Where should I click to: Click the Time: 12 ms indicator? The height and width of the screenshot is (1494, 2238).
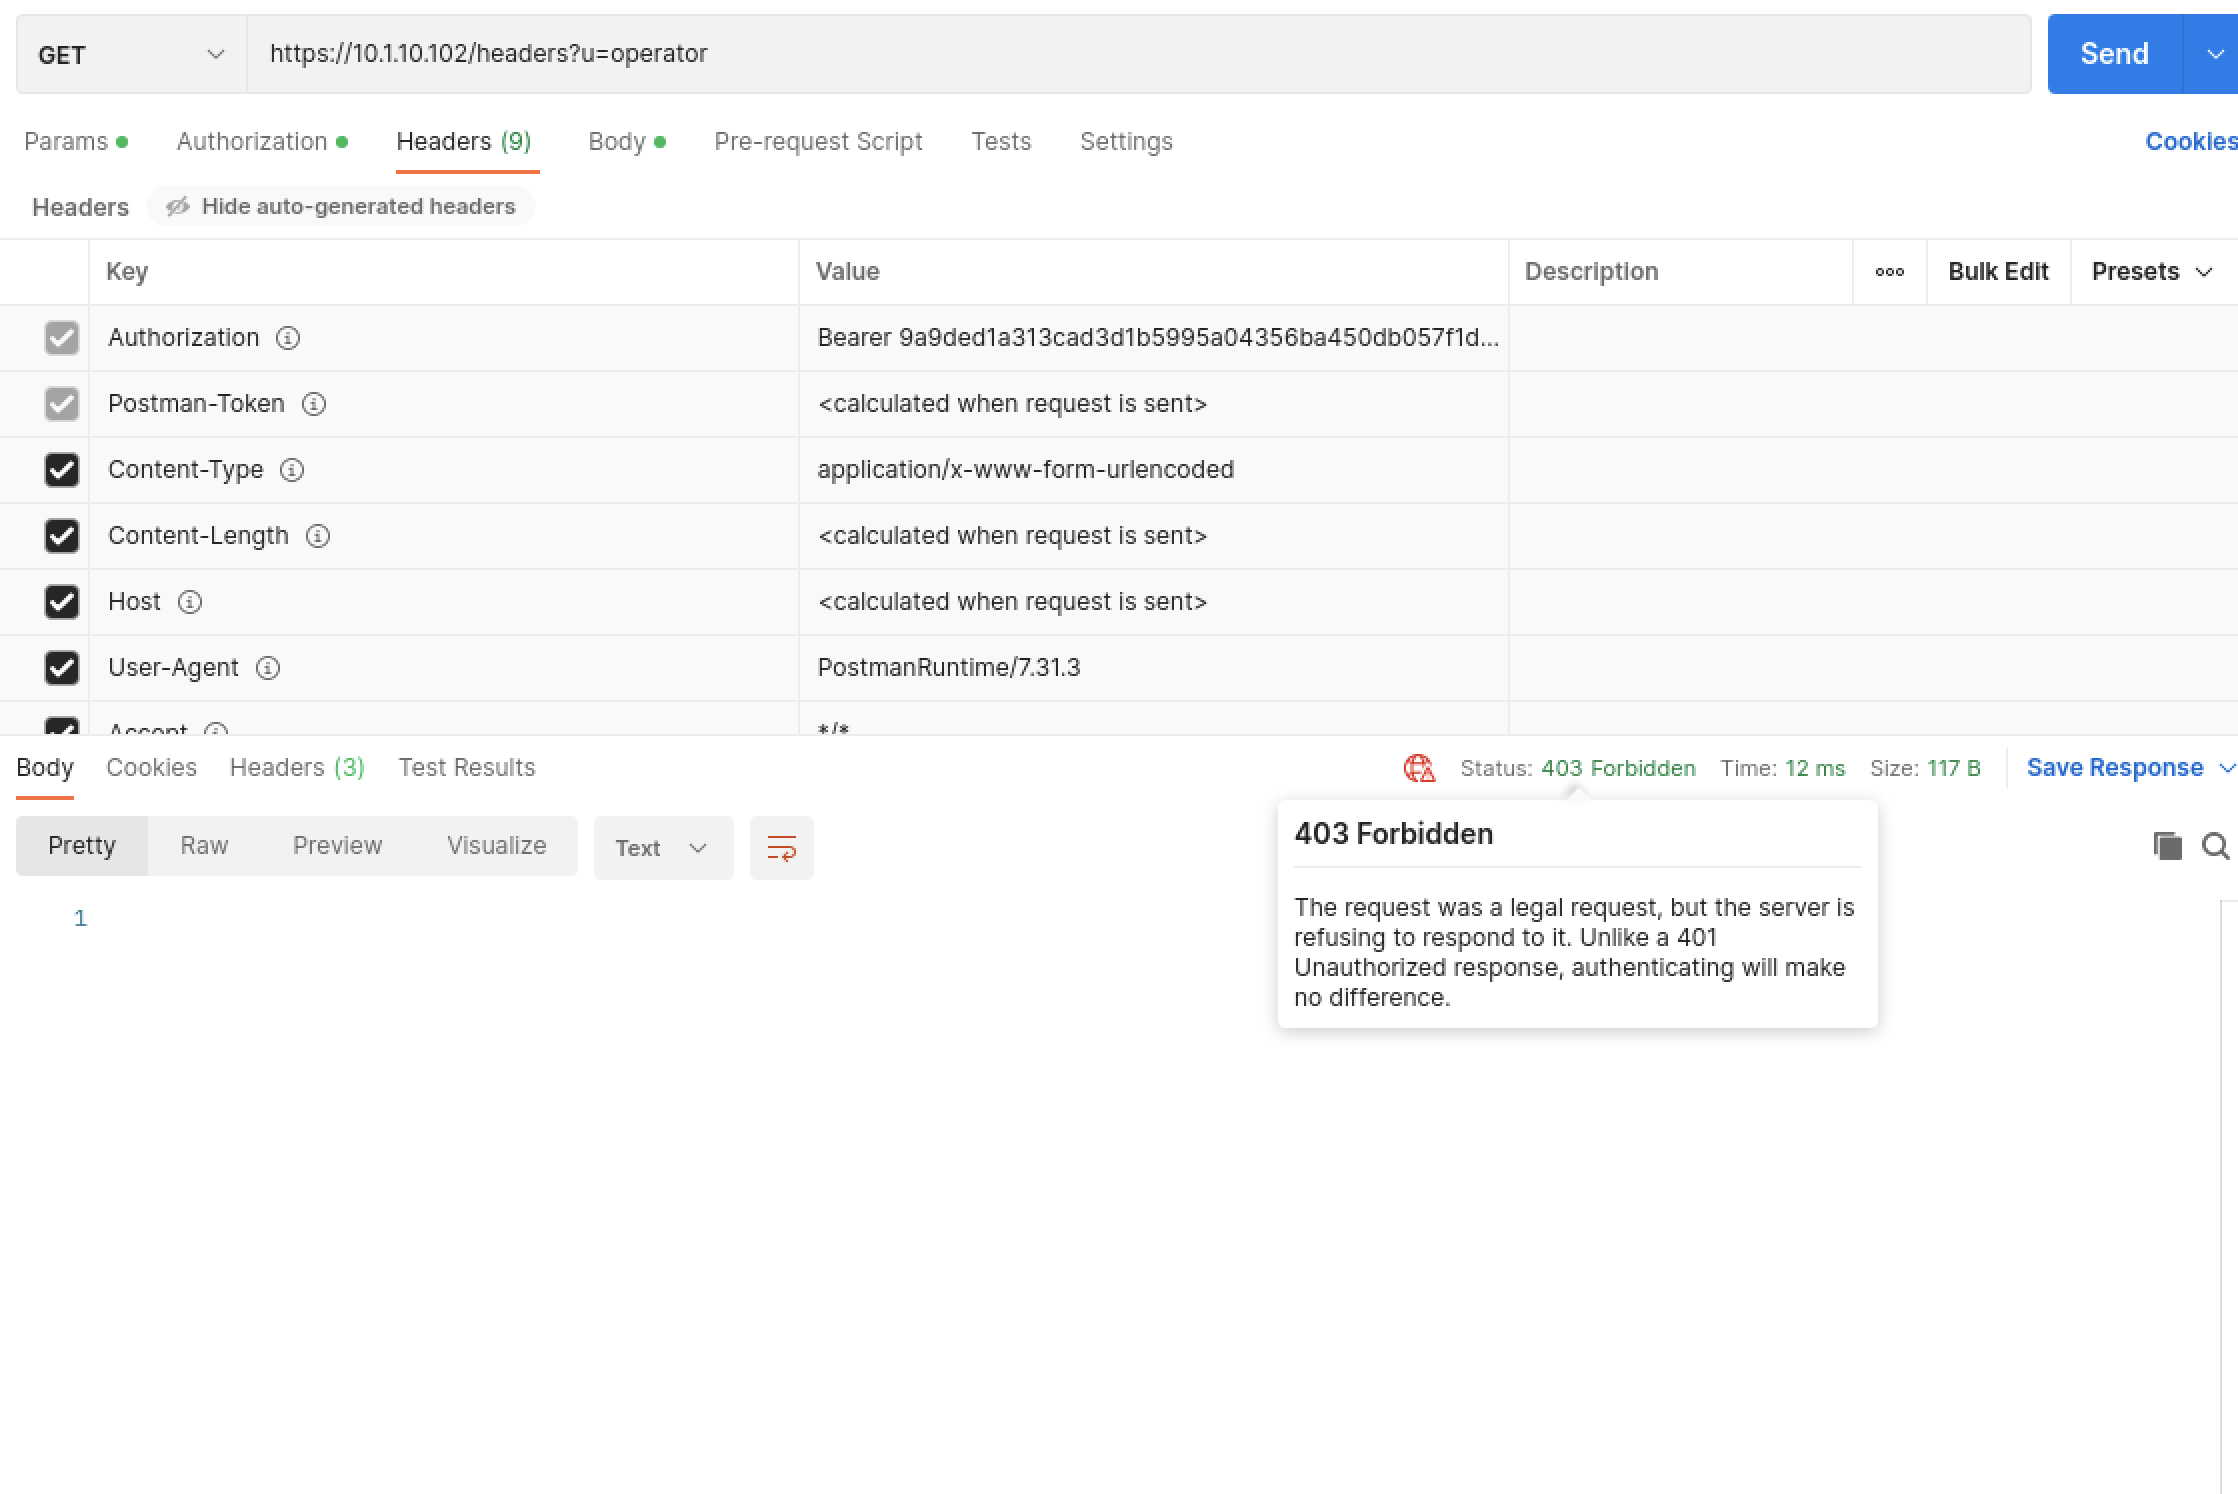1782,768
